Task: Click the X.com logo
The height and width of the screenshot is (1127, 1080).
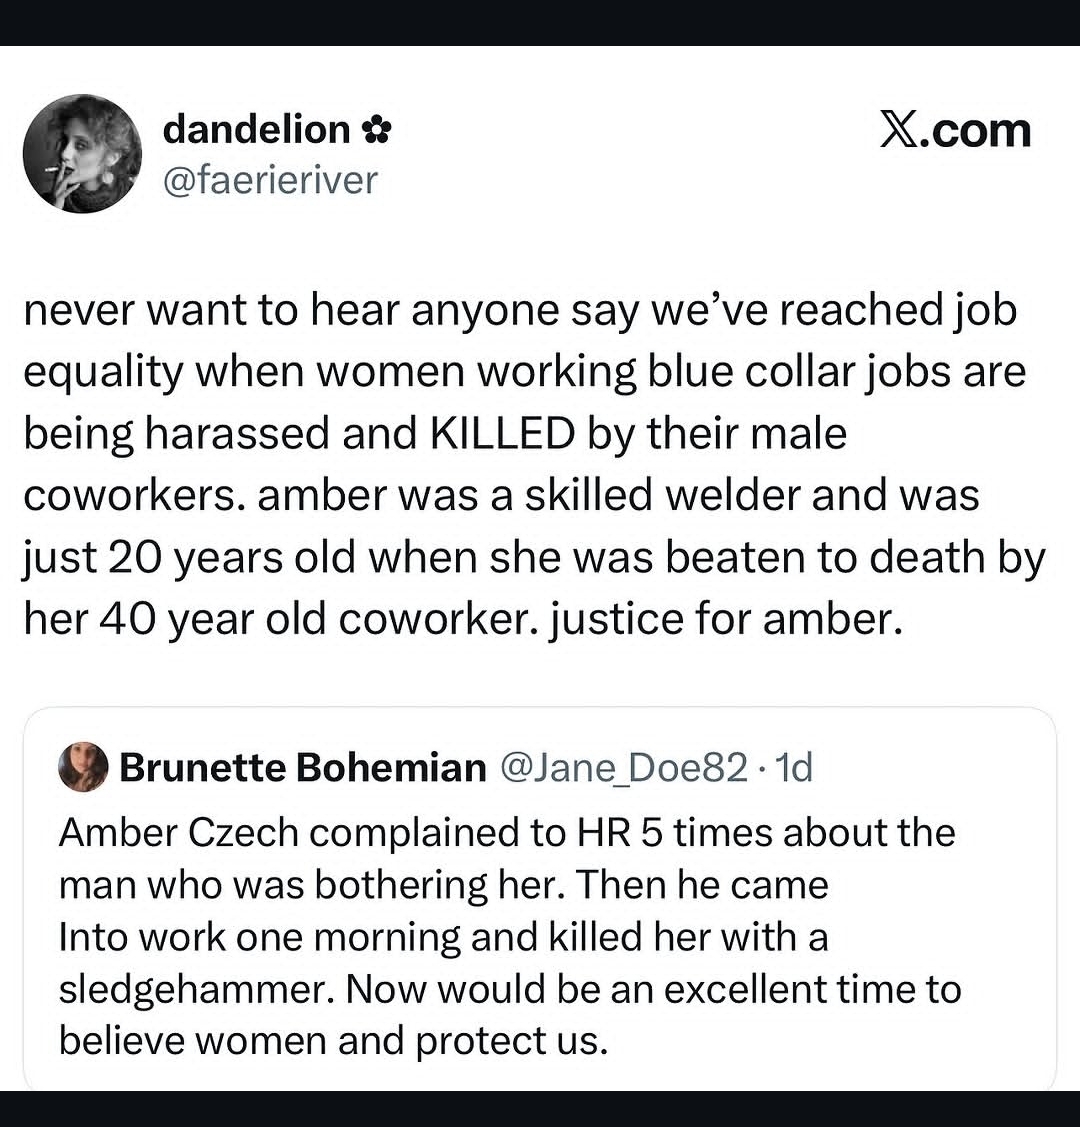Action: click(954, 130)
